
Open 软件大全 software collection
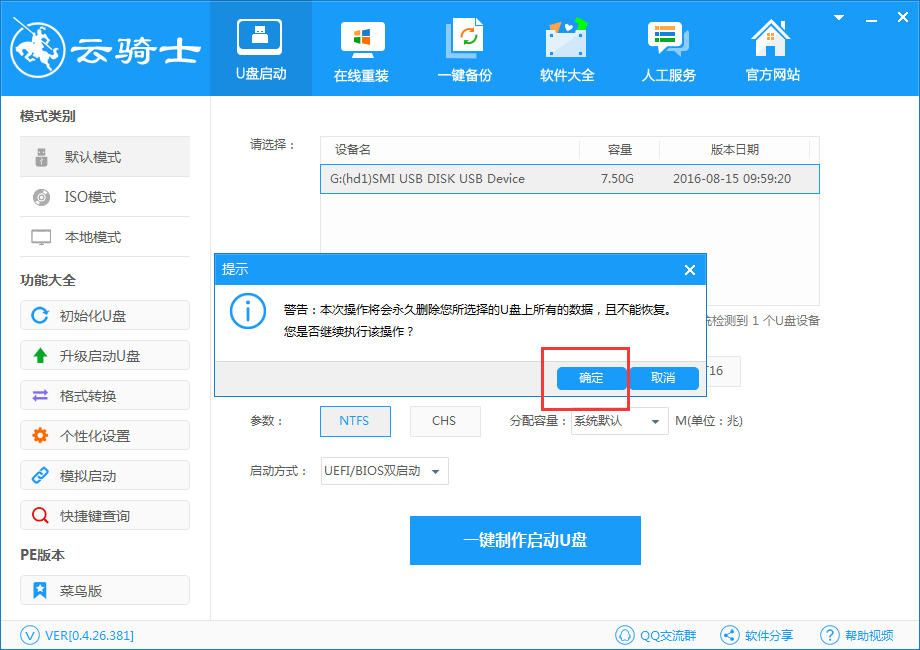click(566, 48)
